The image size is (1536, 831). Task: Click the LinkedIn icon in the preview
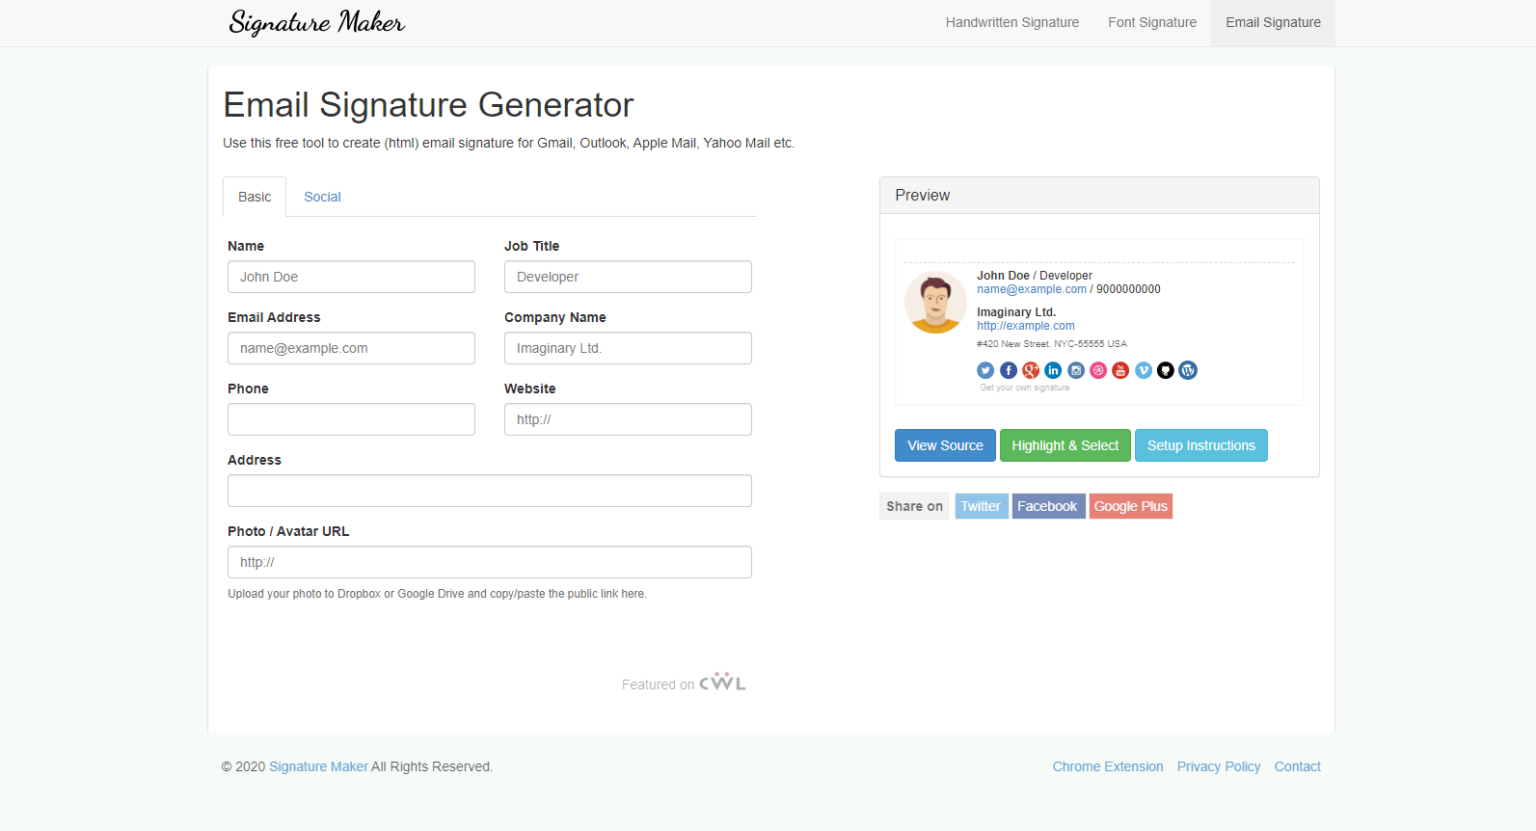point(1053,370)
